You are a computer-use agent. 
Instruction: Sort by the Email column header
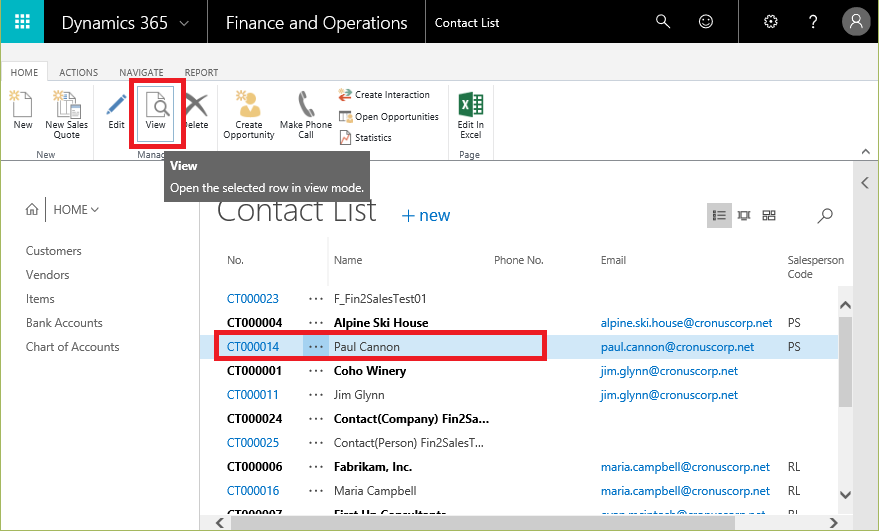(x=613, y=260)
